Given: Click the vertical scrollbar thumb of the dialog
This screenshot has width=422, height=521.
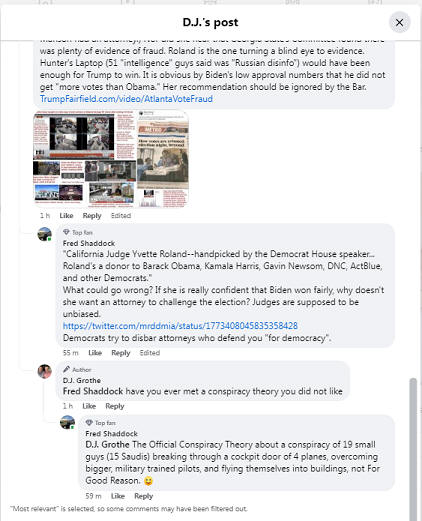Looking at the screenshot, I should (x=413, y=449).
